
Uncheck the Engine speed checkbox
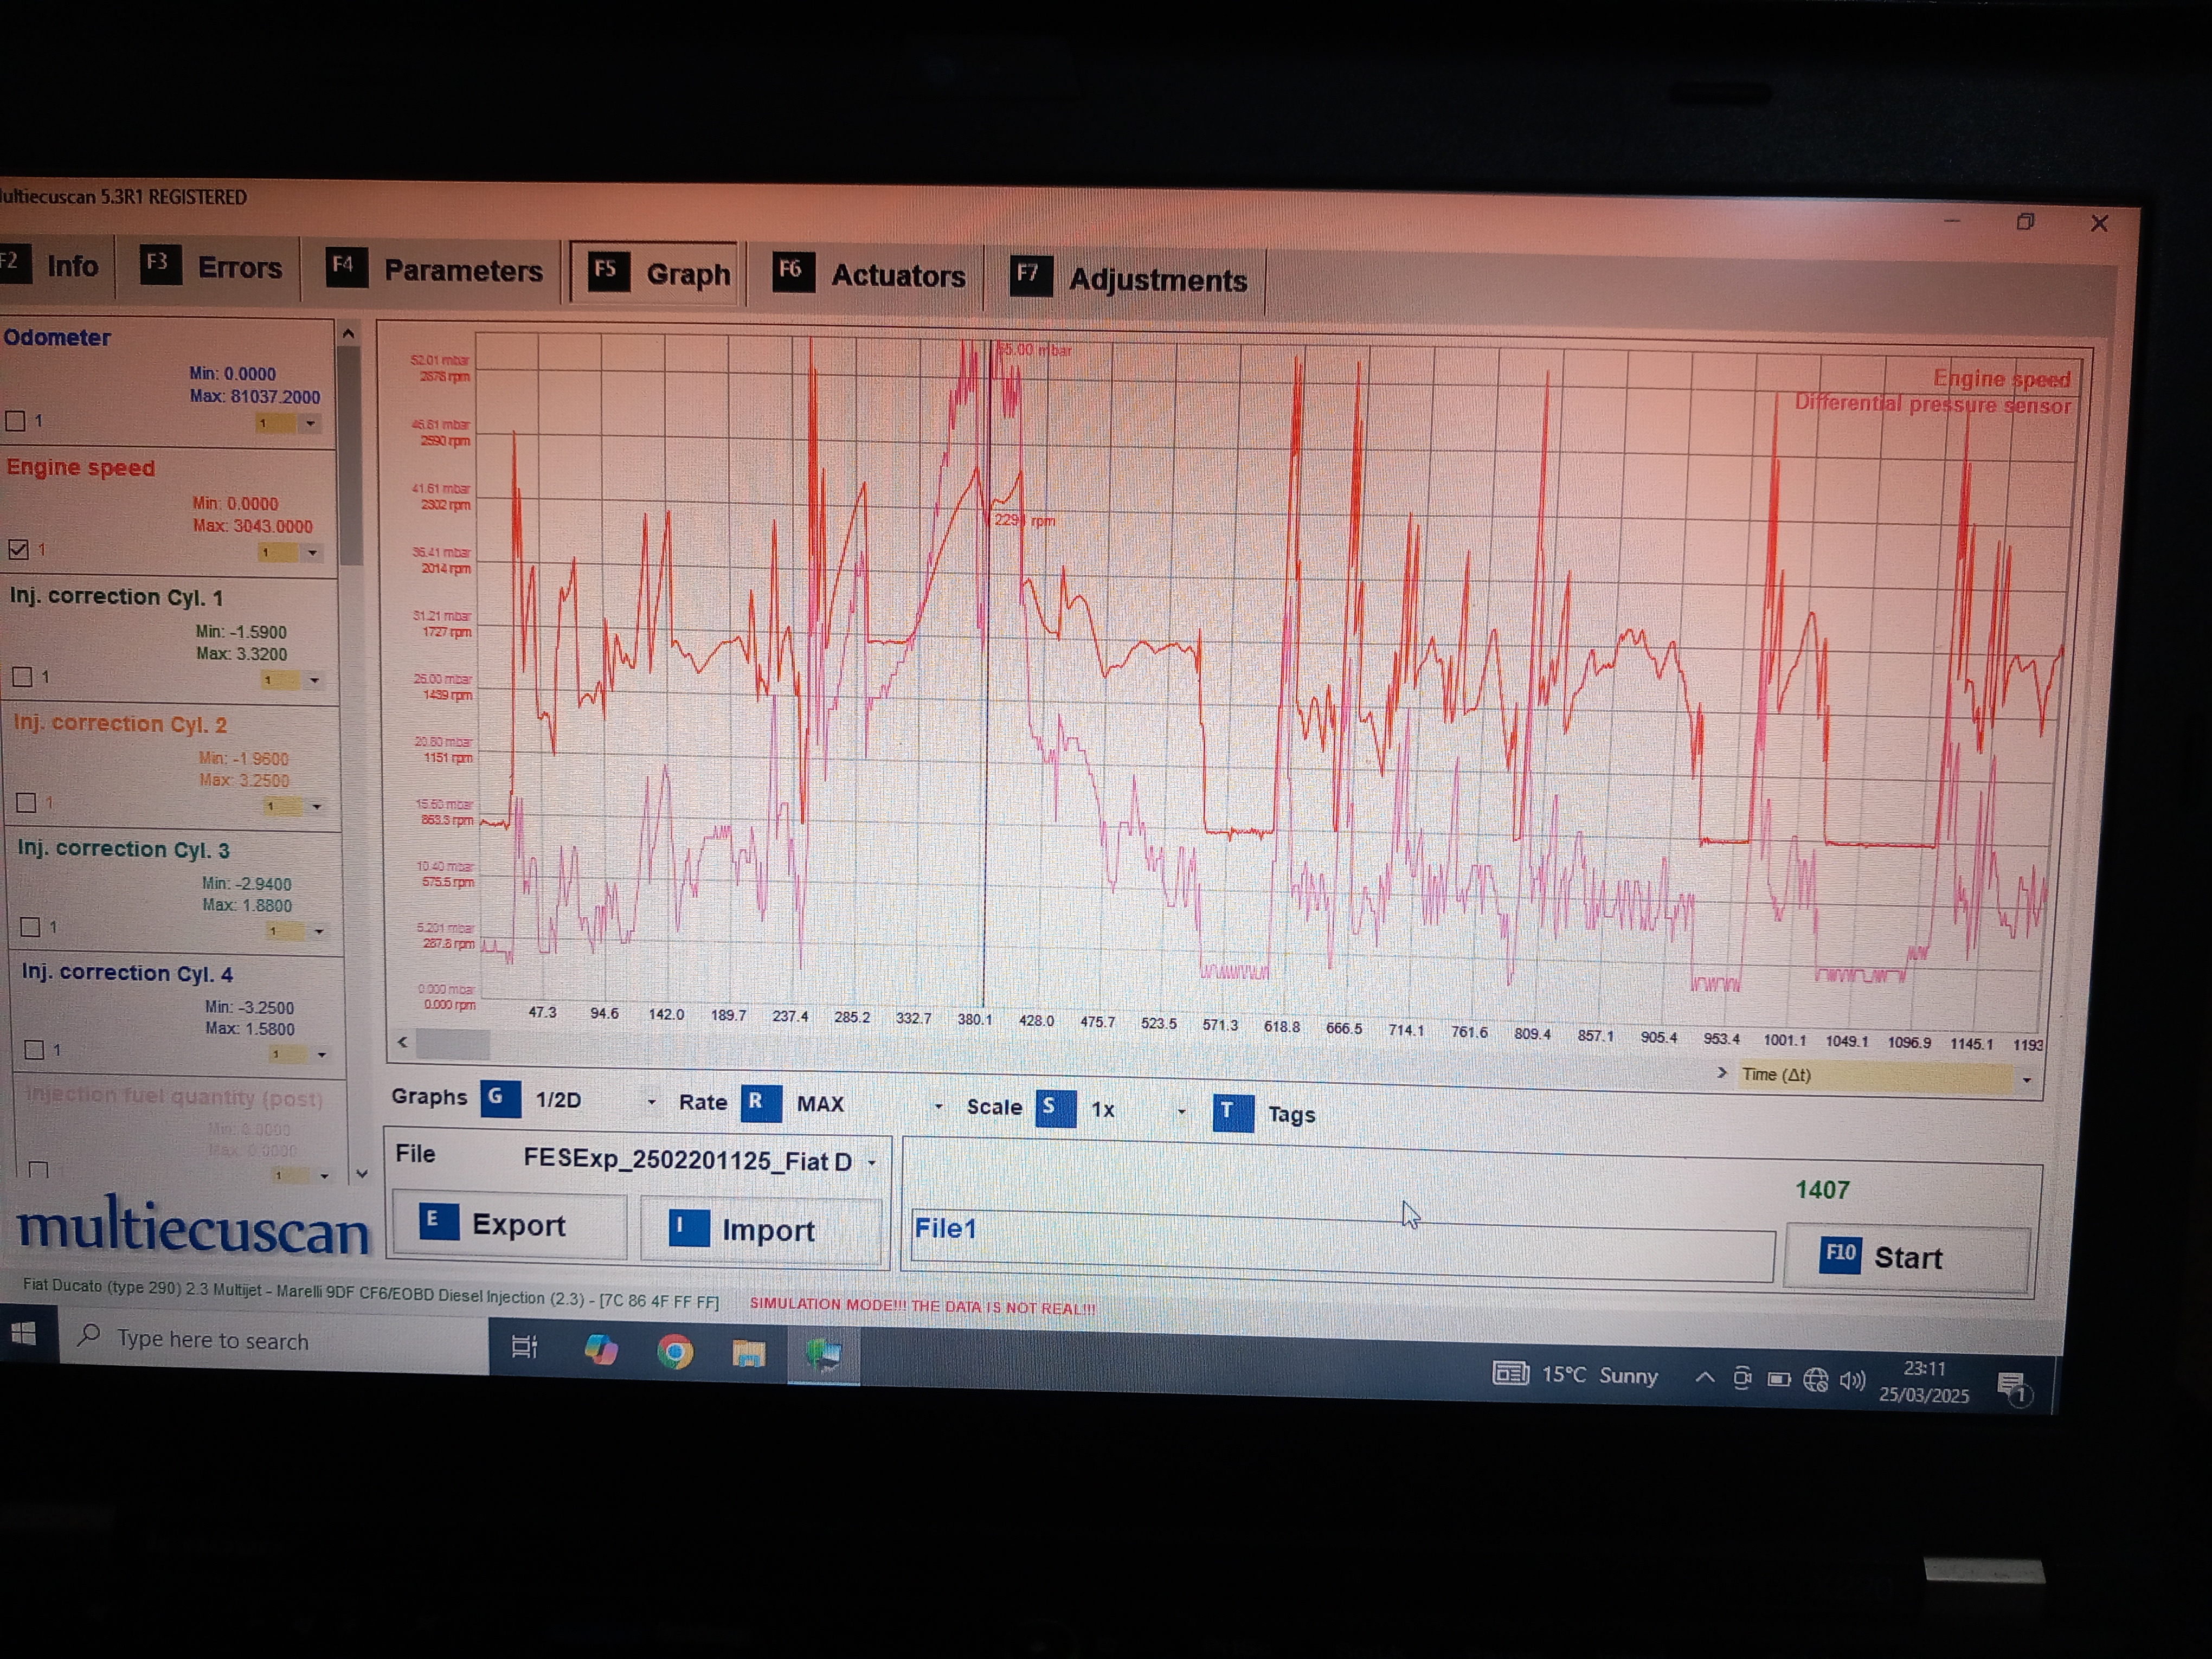(x=18, y=549)
